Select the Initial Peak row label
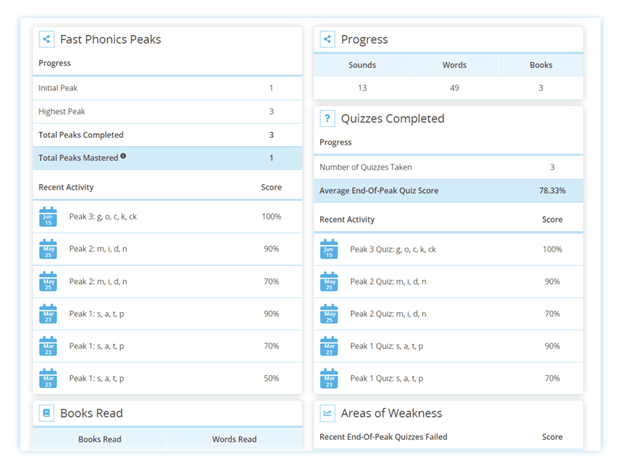624x476 pixels. (x=58, y=88)
